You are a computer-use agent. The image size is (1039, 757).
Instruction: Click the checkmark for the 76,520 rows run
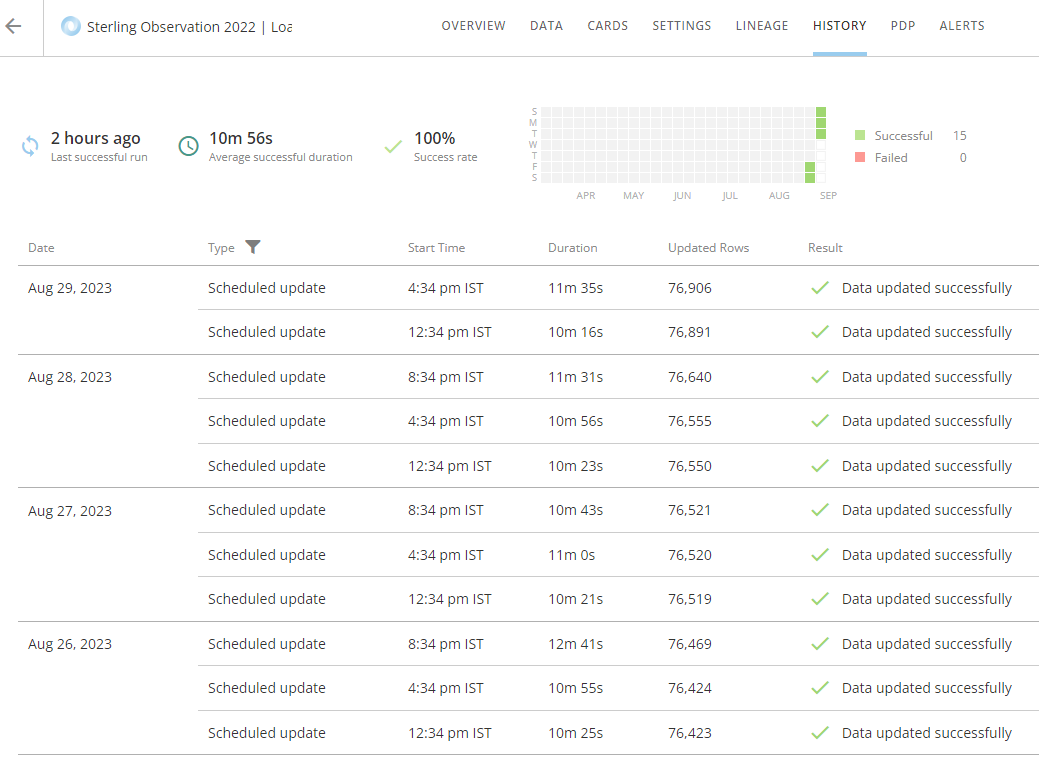pos(820,555)
